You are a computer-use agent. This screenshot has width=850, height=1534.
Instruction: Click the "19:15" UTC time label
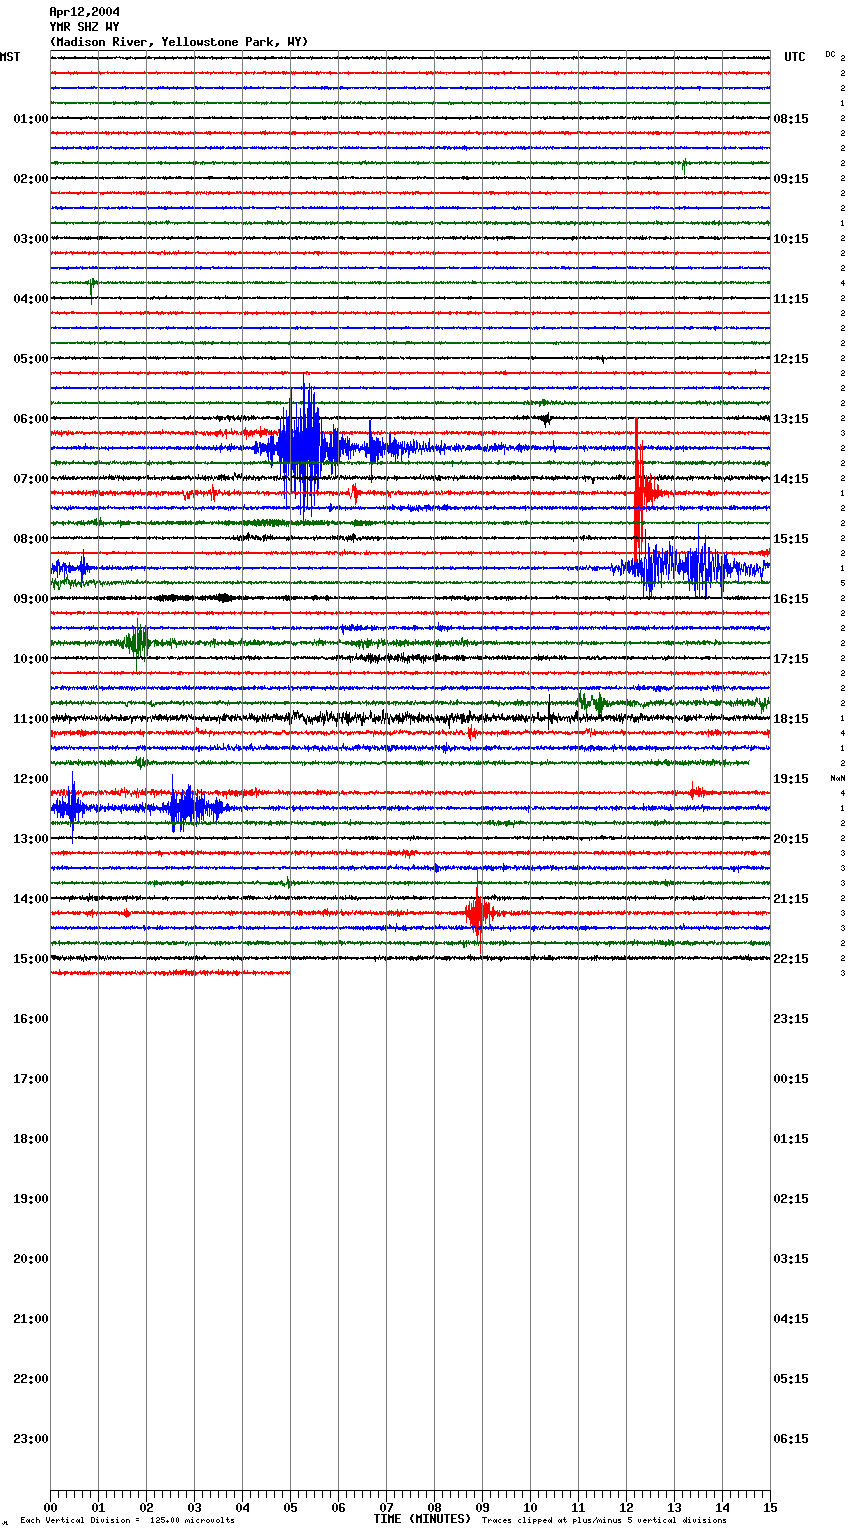coord(791,779)
